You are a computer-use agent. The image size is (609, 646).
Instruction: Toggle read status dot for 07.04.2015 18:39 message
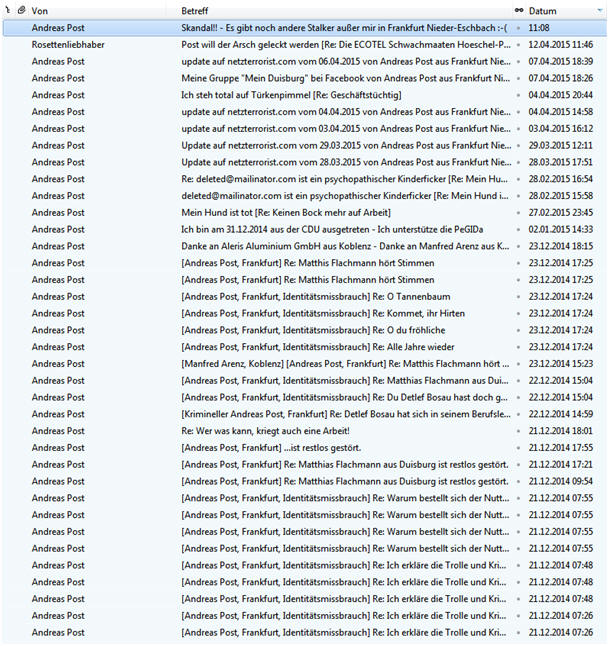point(518,62)
